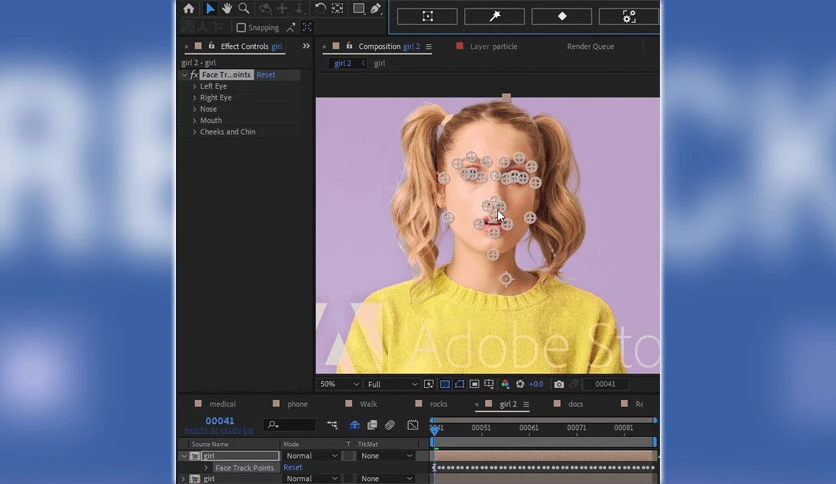Screen dimensions: 836x484
Task: Switch to the Layer particle tab
Action: coord(493,46)
